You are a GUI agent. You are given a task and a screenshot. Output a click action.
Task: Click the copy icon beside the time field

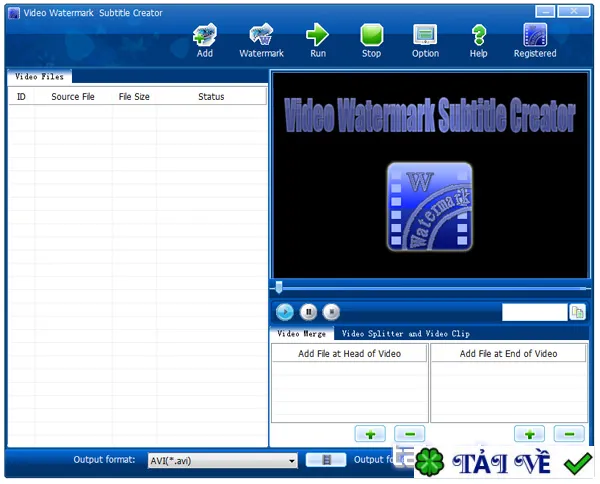click(577, 313)
